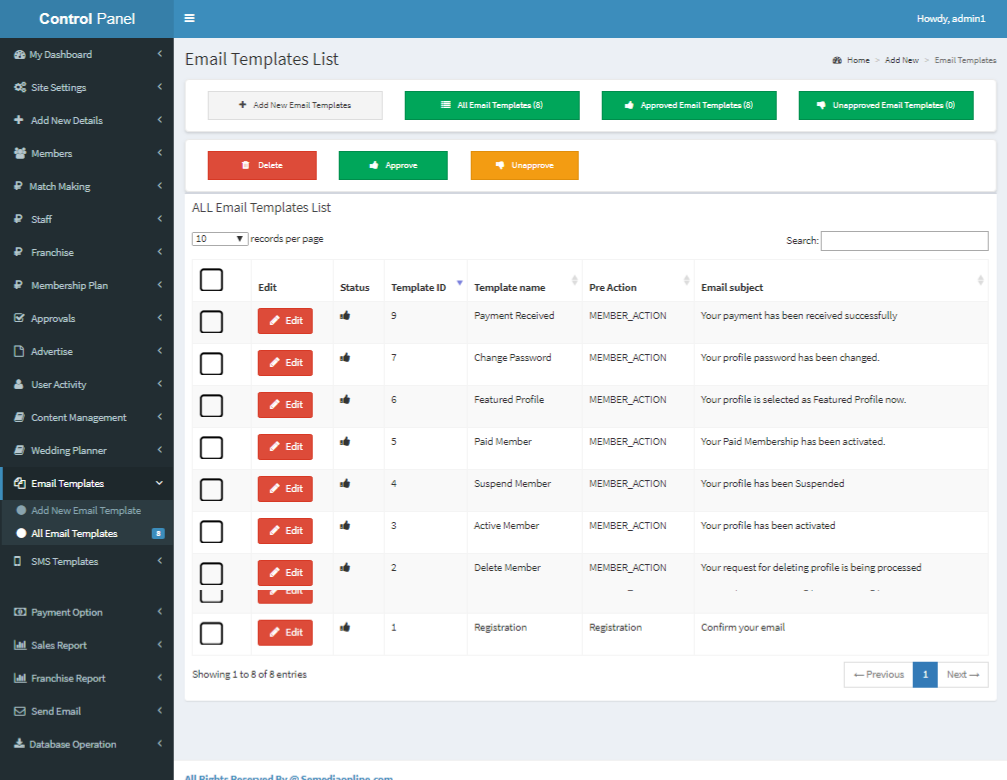Click Edit for the Featured Profile template
This screenshot has width=1007, height=780.
[x=285, y=404]
